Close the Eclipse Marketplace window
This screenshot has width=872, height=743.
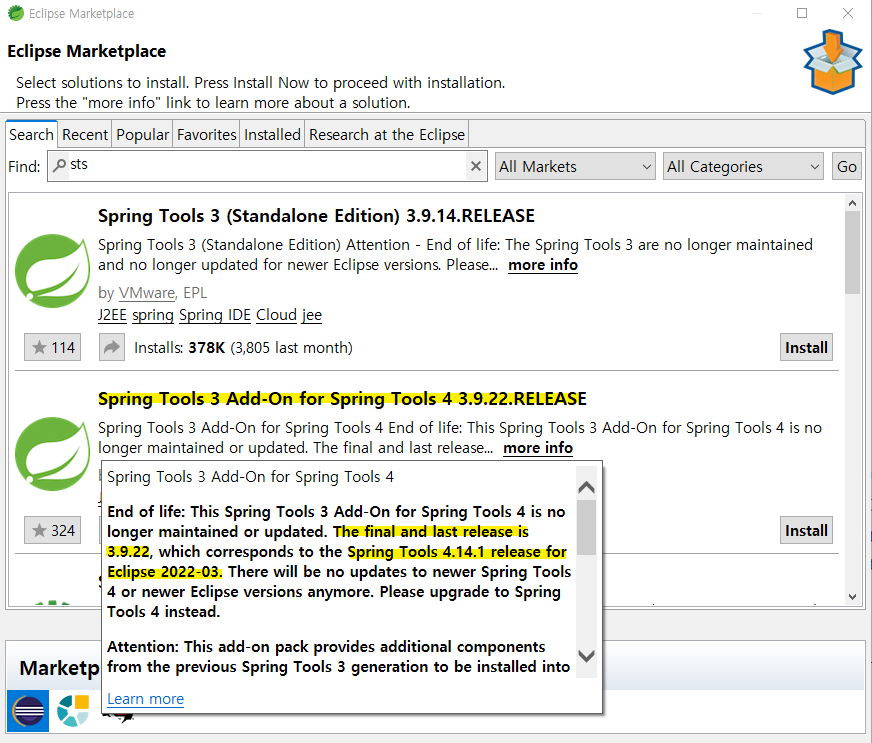(x=848, y=13)
